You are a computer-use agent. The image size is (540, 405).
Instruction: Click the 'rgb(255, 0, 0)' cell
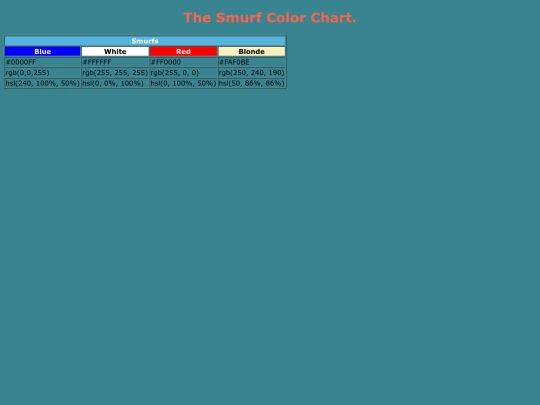click(183, 73)
